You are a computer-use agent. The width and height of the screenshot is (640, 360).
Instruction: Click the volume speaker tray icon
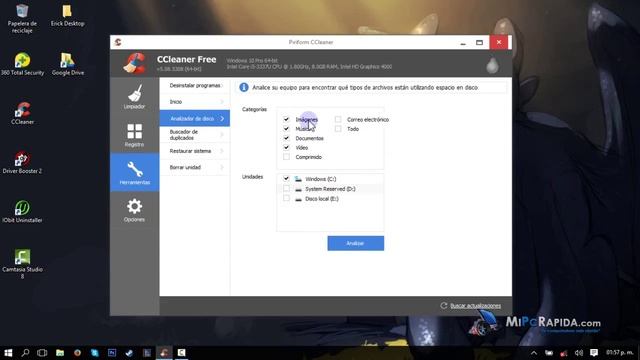tap(578, 353)
